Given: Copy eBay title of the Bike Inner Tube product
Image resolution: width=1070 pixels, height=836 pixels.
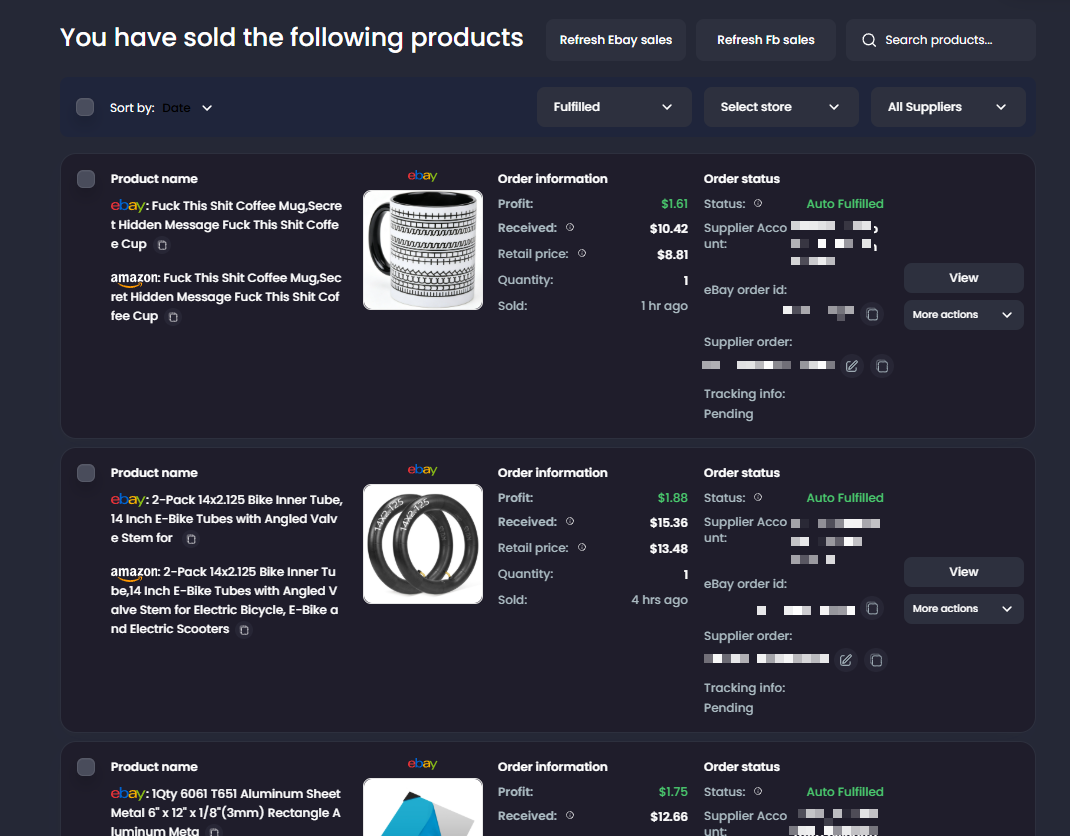Looking at the screenshot, I should click(x=191, y=539).
